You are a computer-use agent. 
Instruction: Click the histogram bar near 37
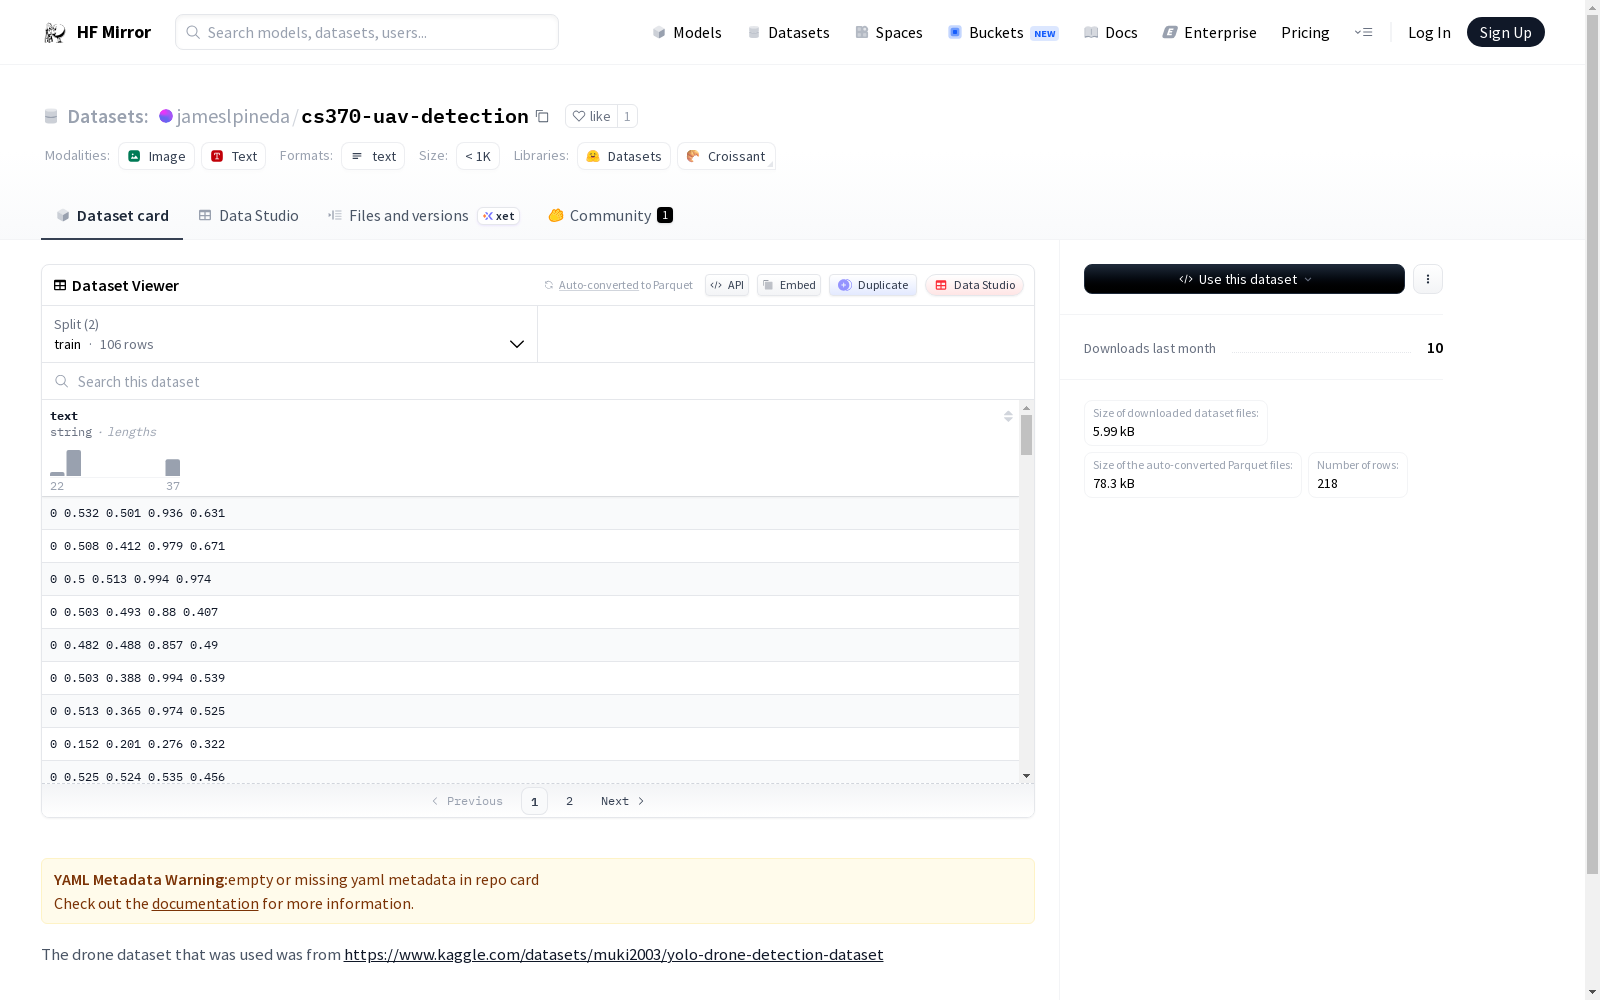[173, 468]
